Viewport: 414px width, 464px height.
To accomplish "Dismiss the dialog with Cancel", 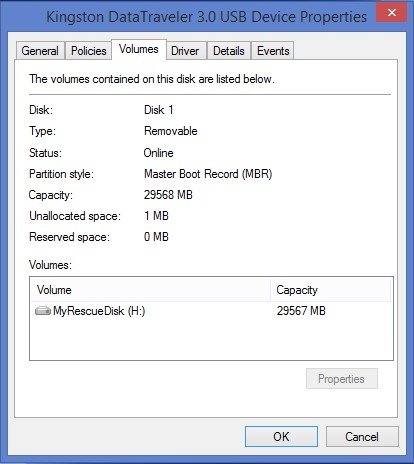I will coord(362,436).
